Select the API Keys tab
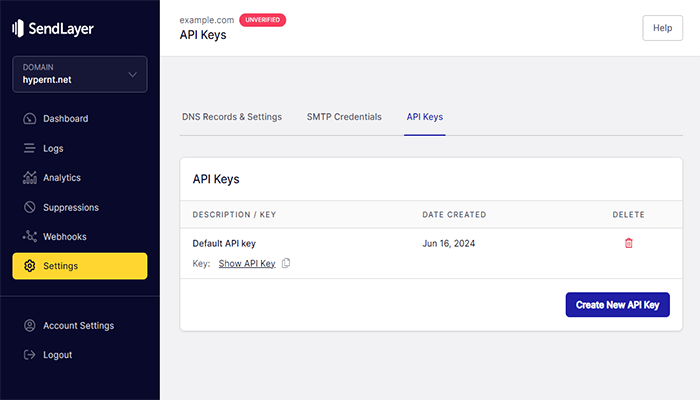The height and width of the screenshot is (400, 700). coord(425,117)
